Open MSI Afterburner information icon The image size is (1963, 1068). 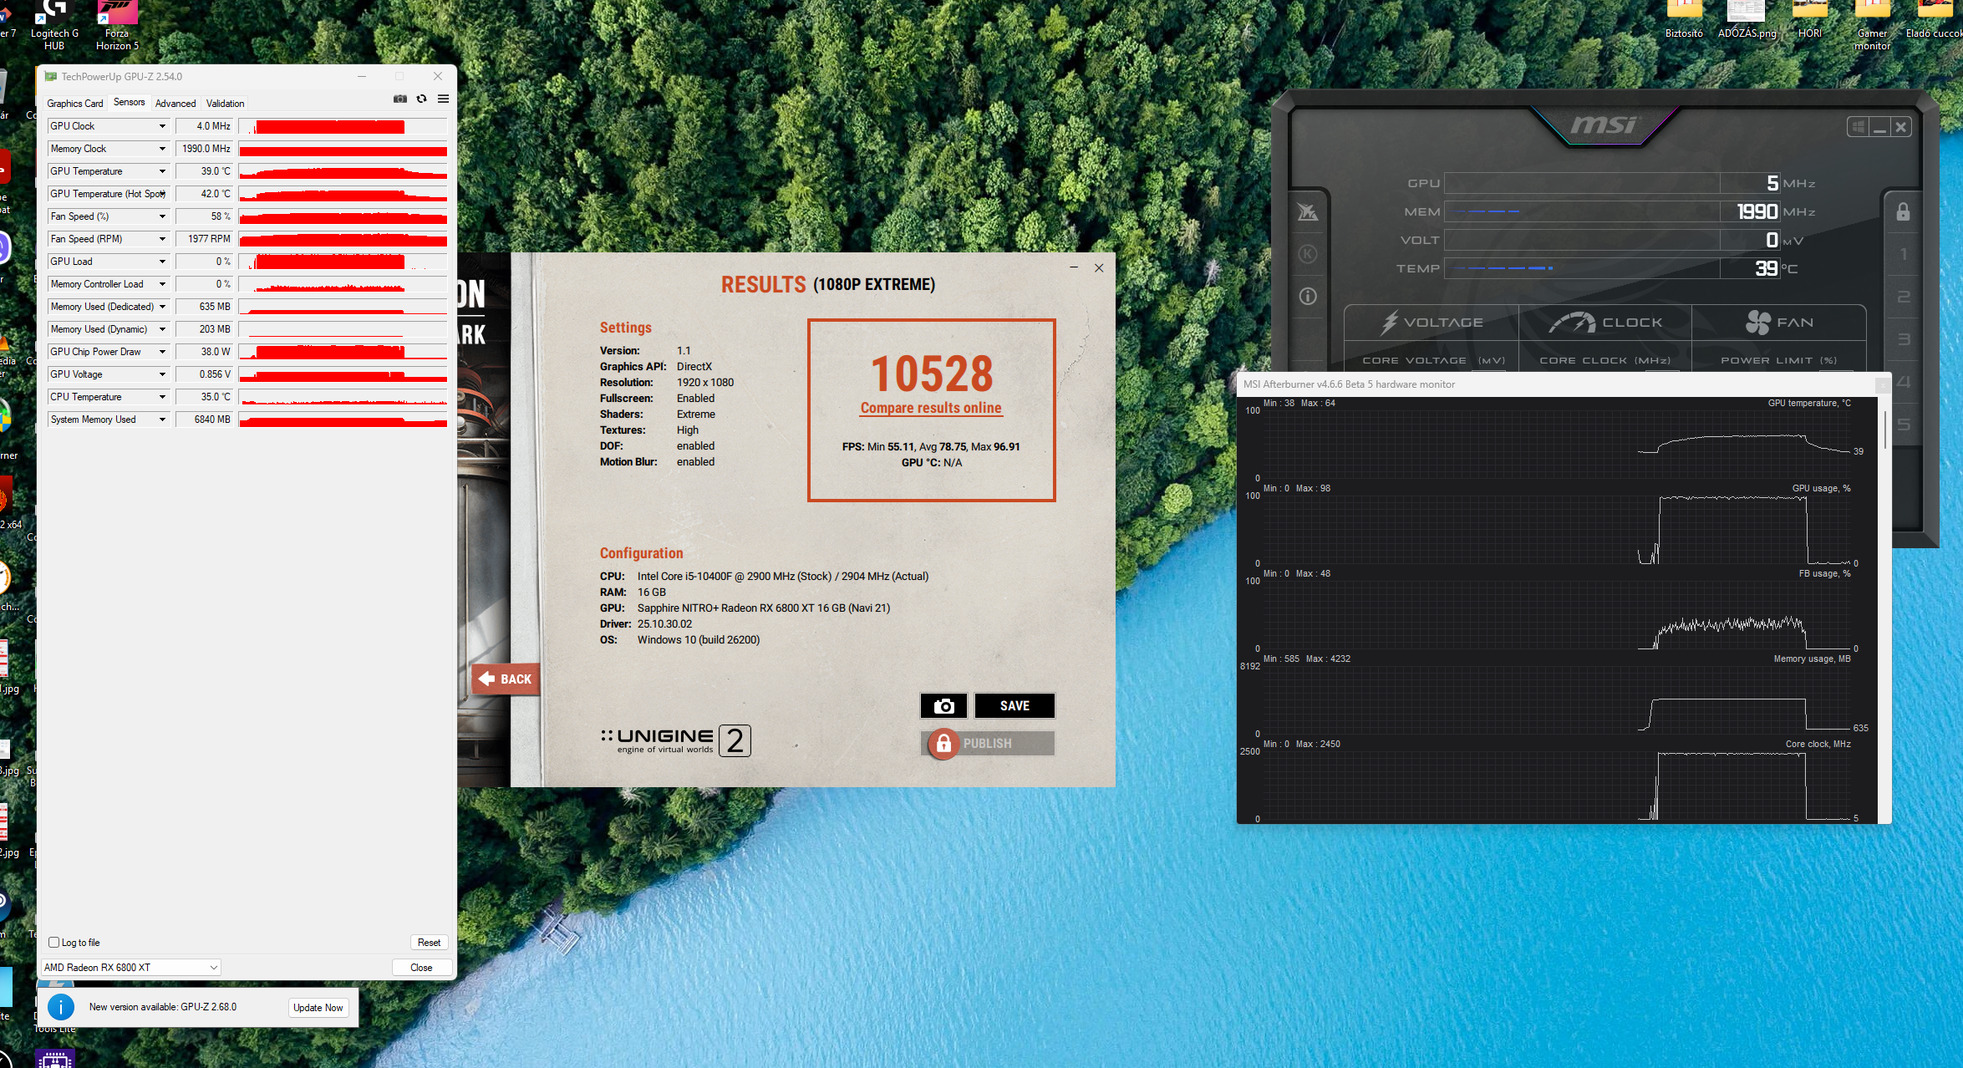point(1308,296)
